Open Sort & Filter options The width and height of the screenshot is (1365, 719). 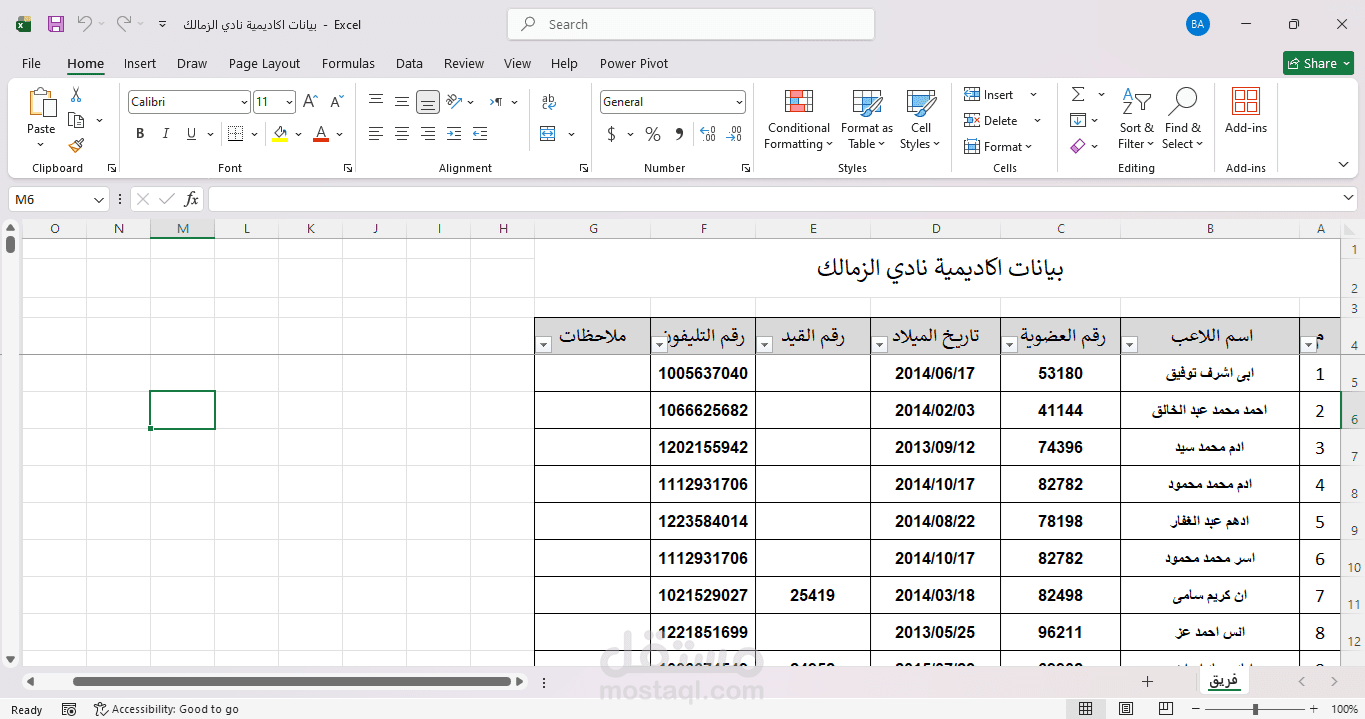pyautogui.click(x=1136, y=119)
